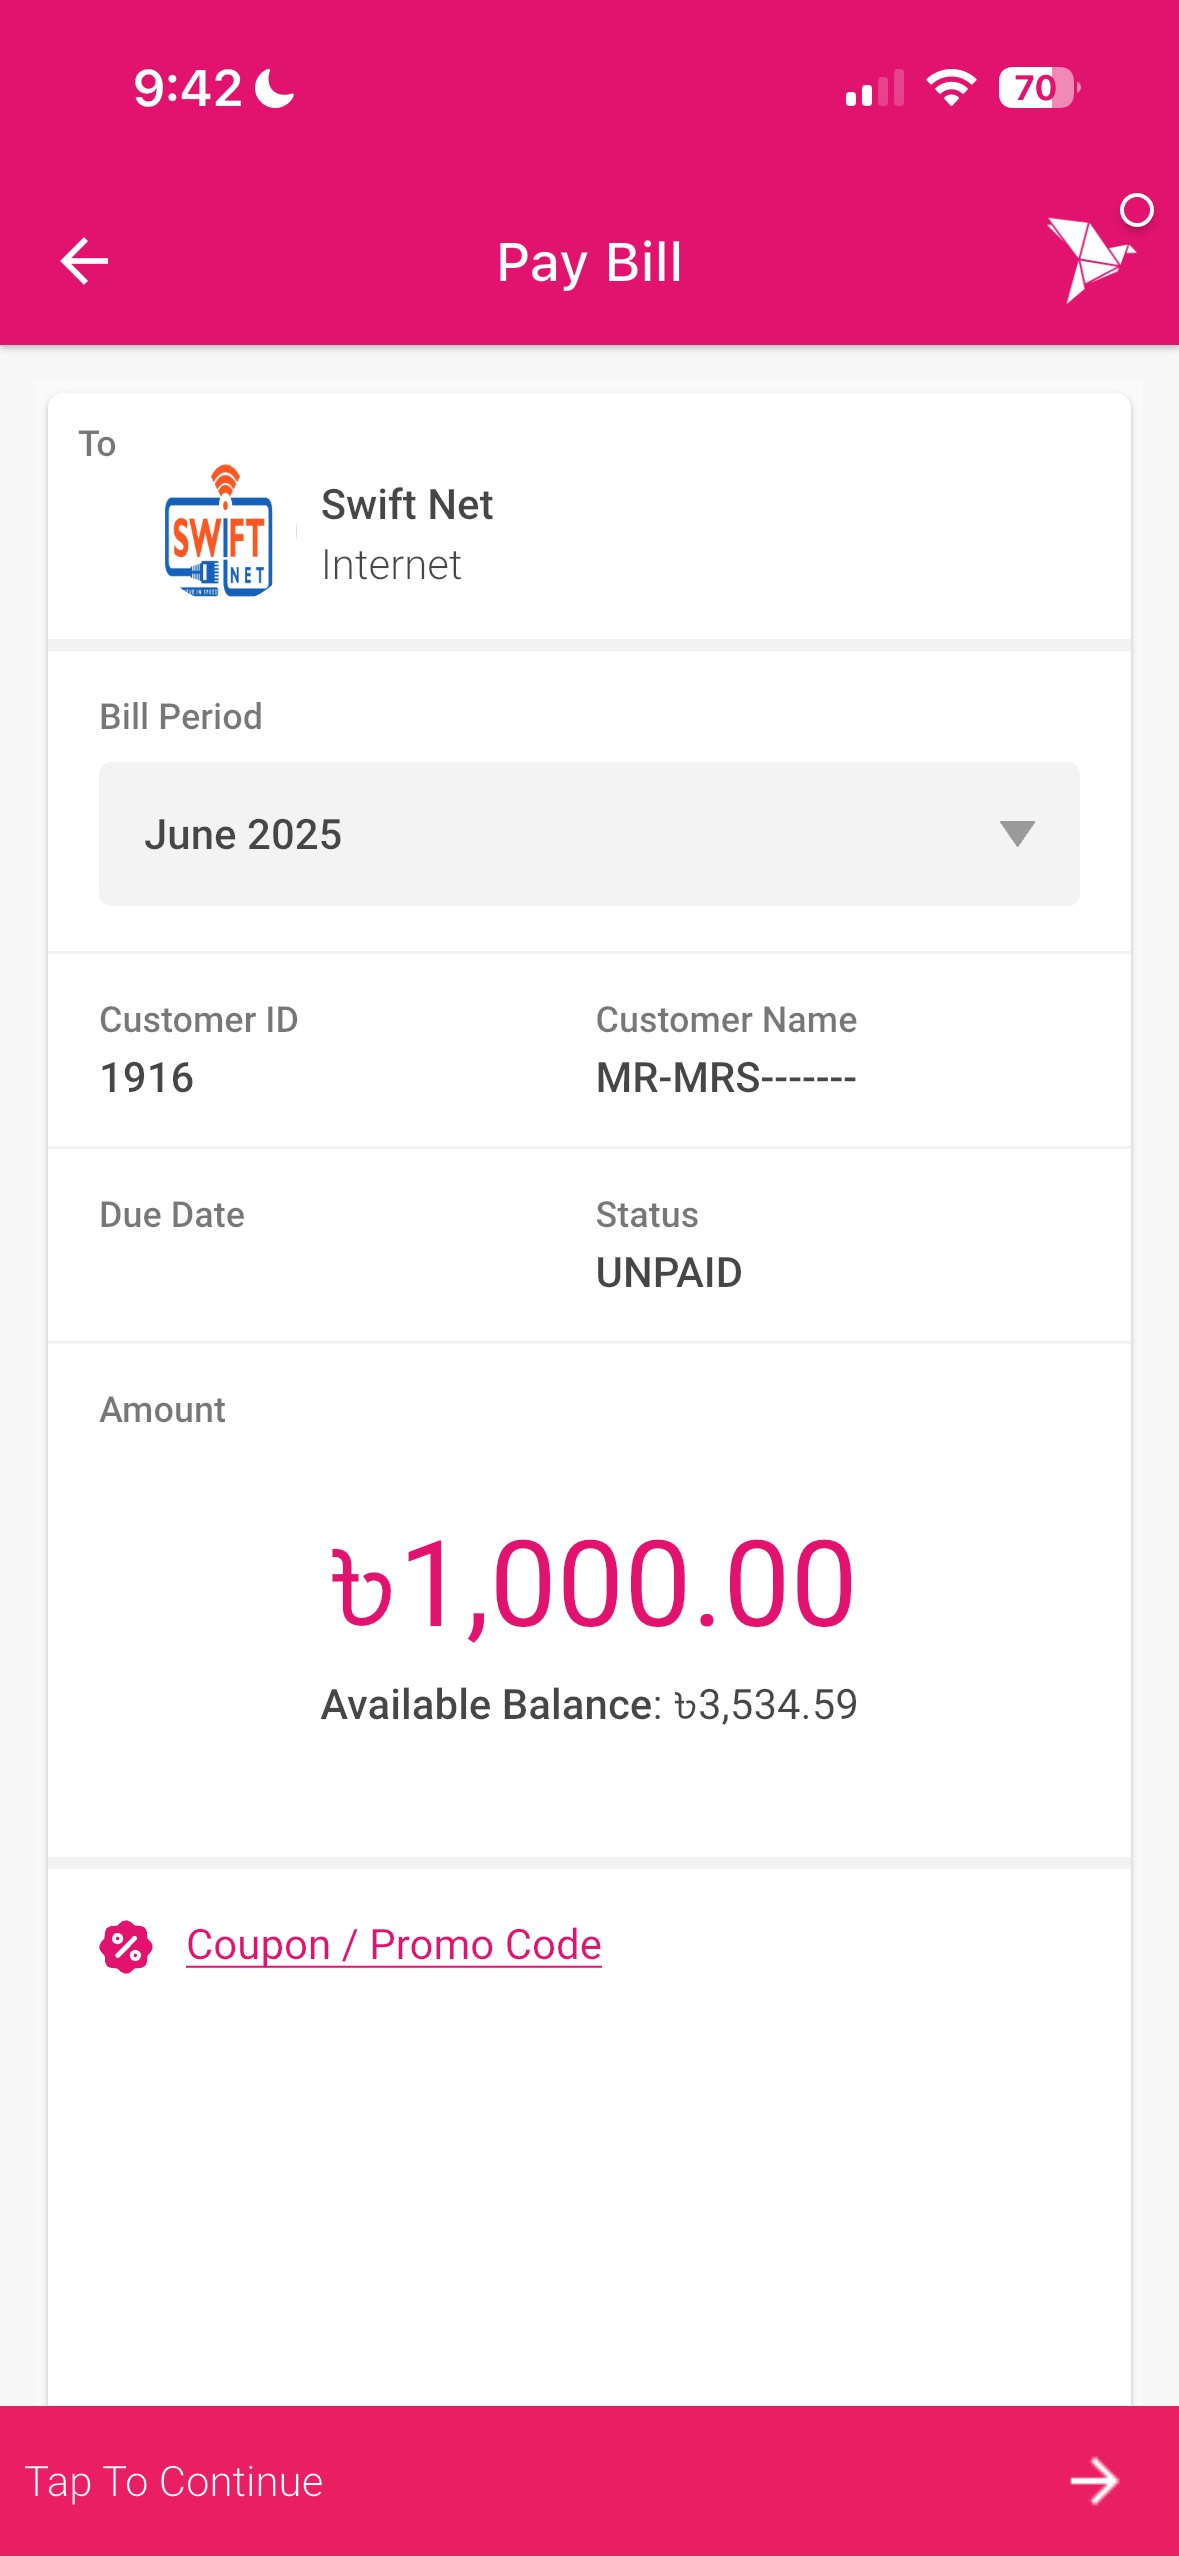
Task: Tap the right arrow to continue
Action: (x=1093, y=2480)
